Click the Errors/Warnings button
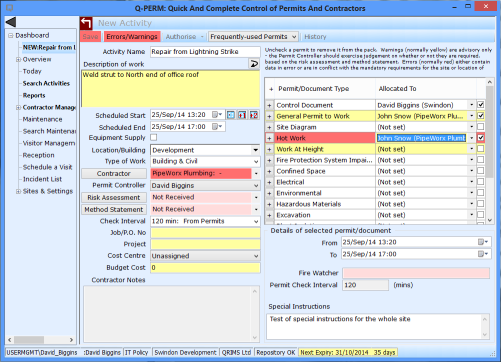The width and height of the screenshot is (501, 362). pos(132,37)
